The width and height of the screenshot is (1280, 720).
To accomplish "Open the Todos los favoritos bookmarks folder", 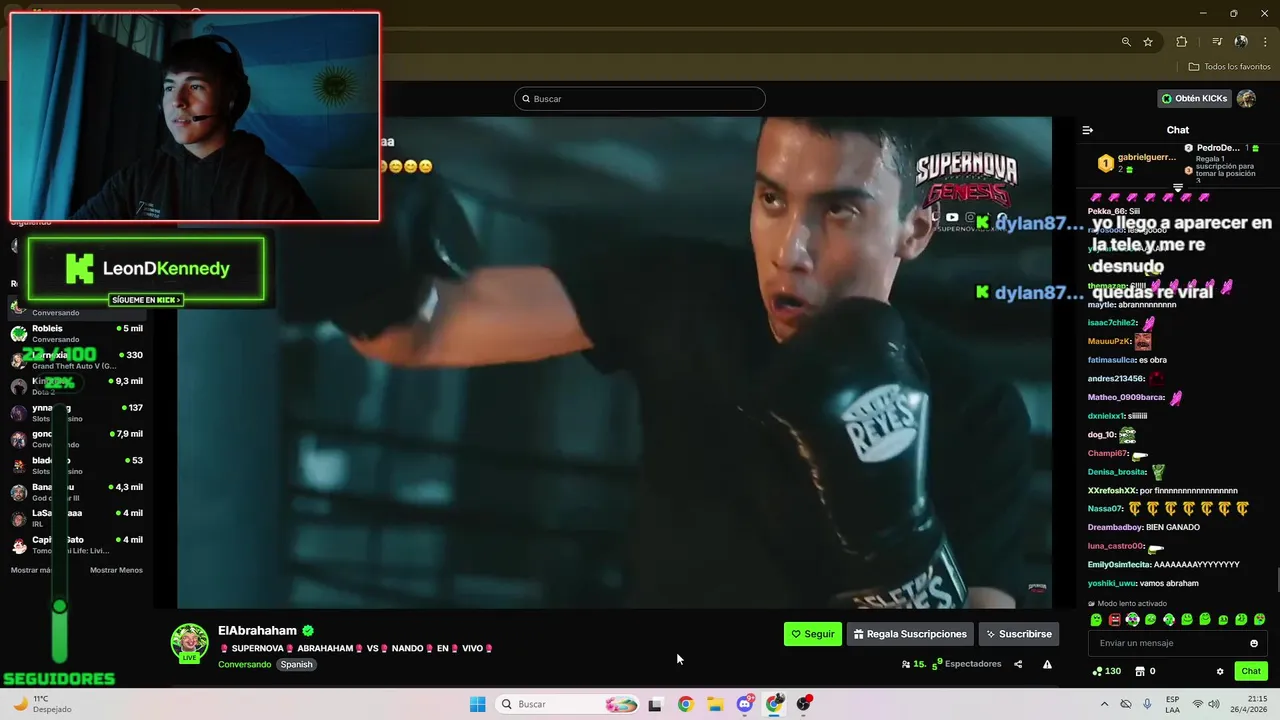I will point(1230,67).
